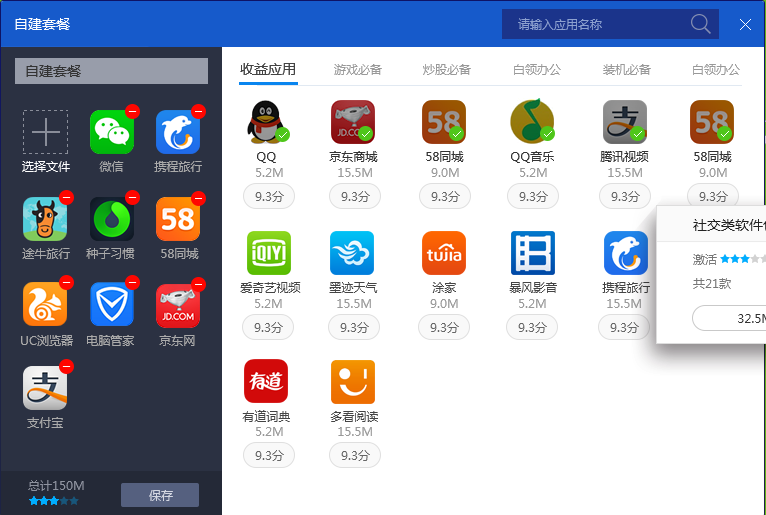Click the 激活 star rating in popup
Image resolution: width=766 pixels, height=515 pixels.
[x=743, y=259]
